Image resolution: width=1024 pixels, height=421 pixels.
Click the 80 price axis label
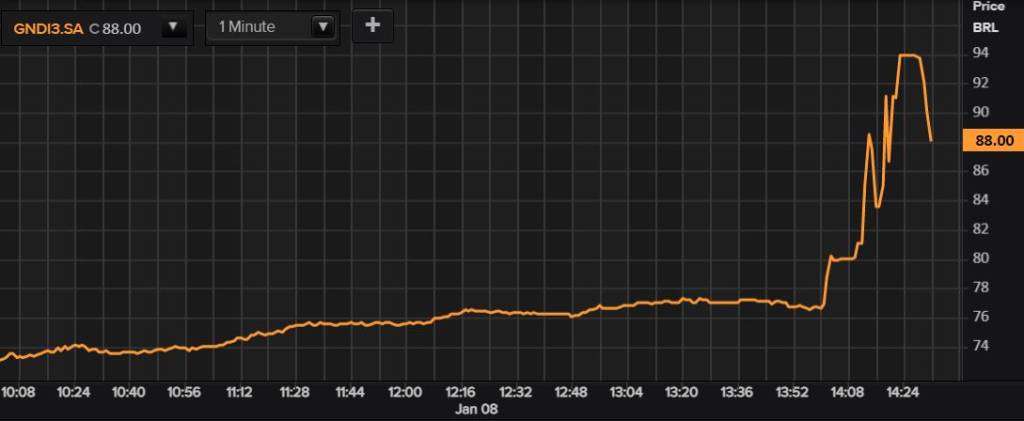pyautogui.click(x=981, y=258)
